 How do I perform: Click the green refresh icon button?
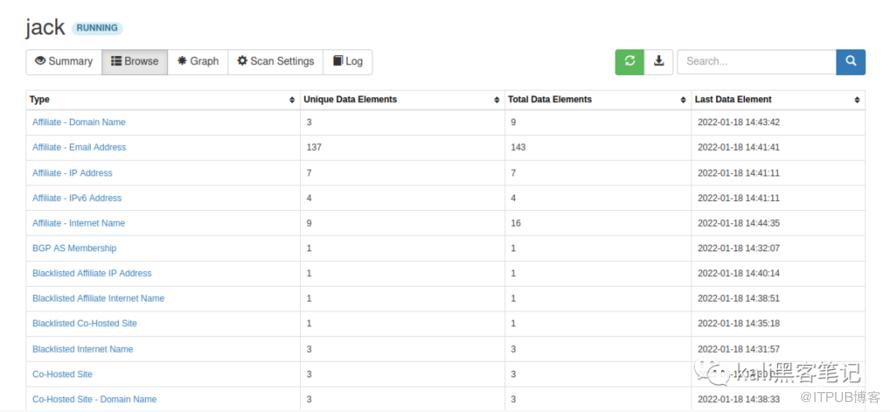(x=629, y=62)
